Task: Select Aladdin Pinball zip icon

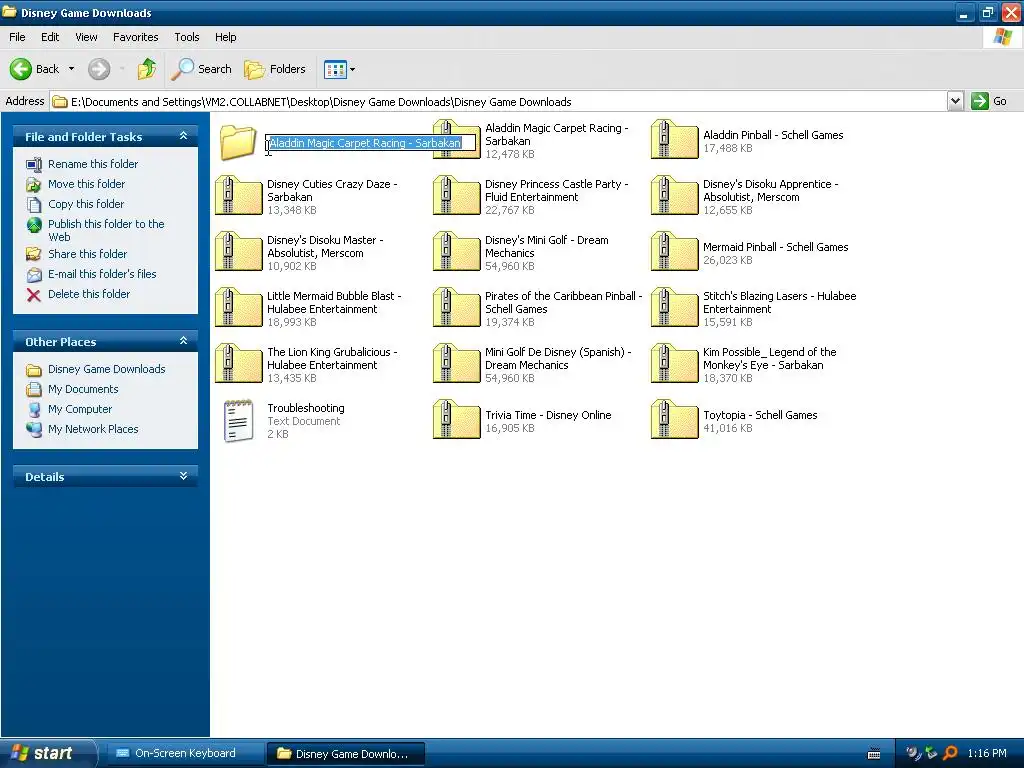Action: point(674,140)
